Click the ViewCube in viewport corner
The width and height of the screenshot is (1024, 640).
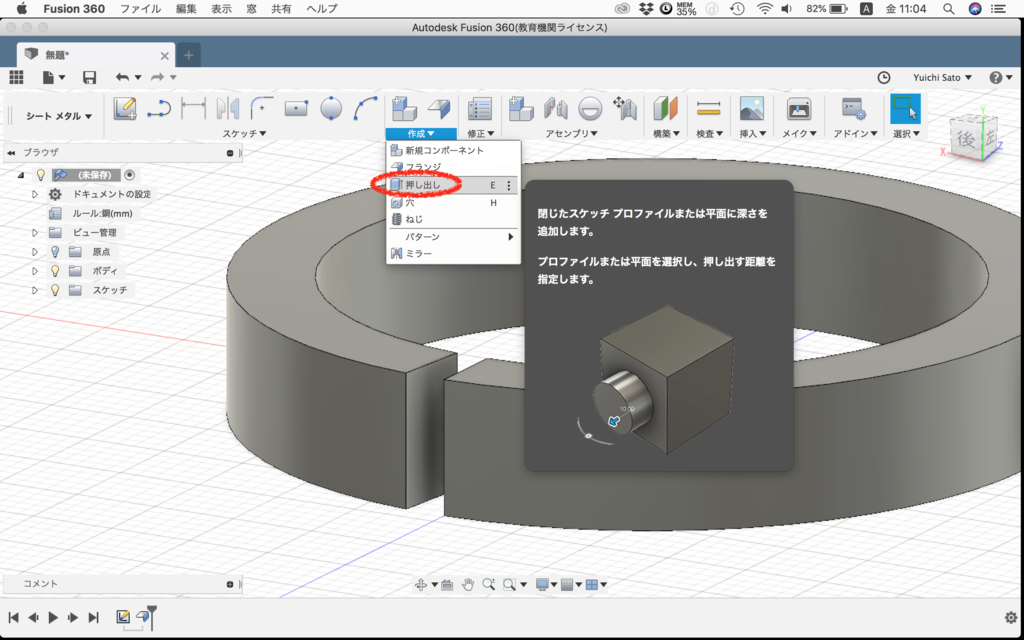974,138
